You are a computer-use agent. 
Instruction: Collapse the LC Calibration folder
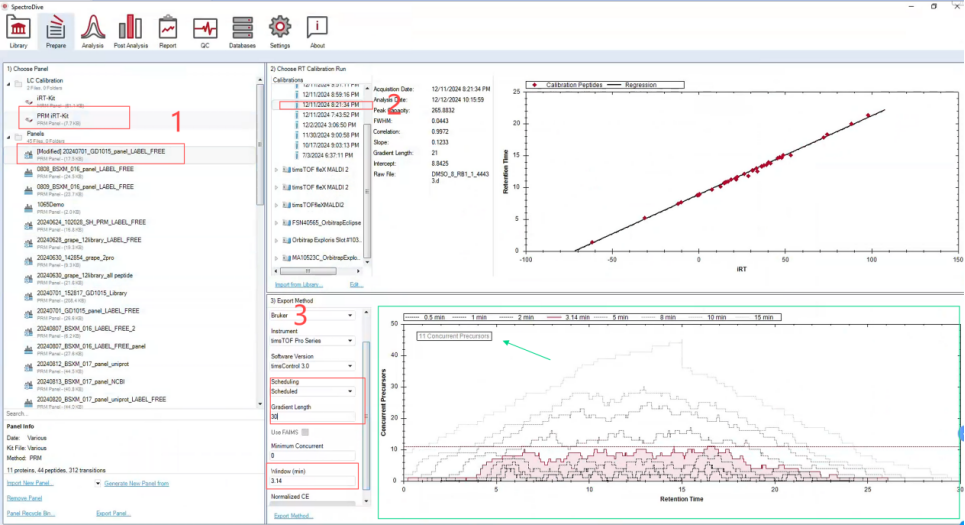(x=9, y=84)
